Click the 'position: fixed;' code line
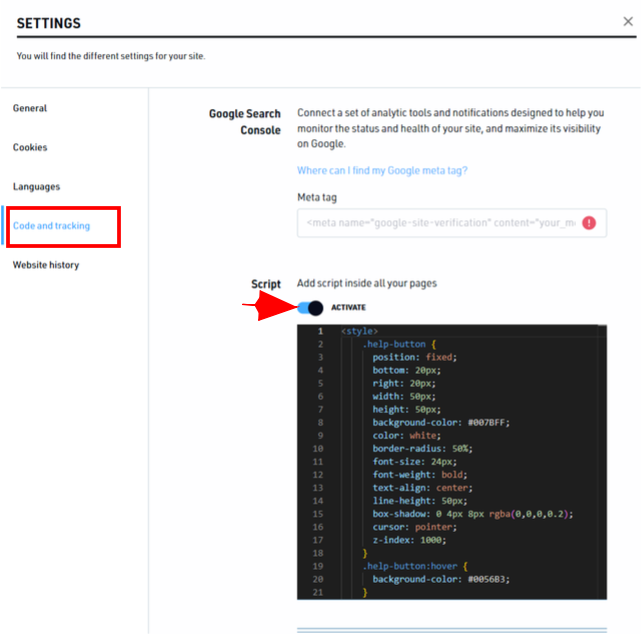This screenshot has width=644, height=641. tap(414, 357)
